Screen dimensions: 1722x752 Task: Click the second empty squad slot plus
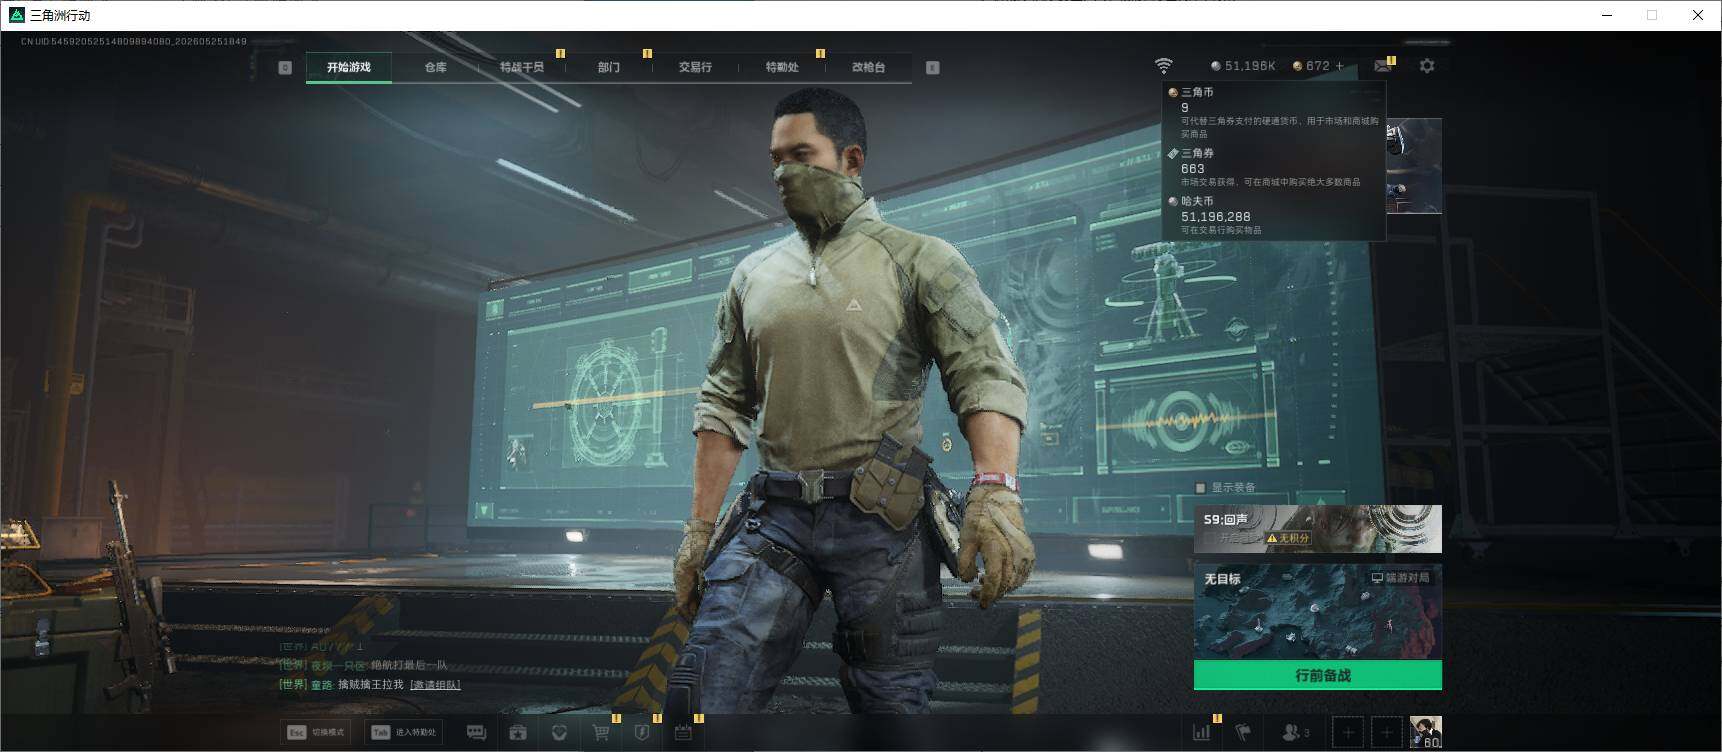pyautogui.click(x=1386, y=733)
